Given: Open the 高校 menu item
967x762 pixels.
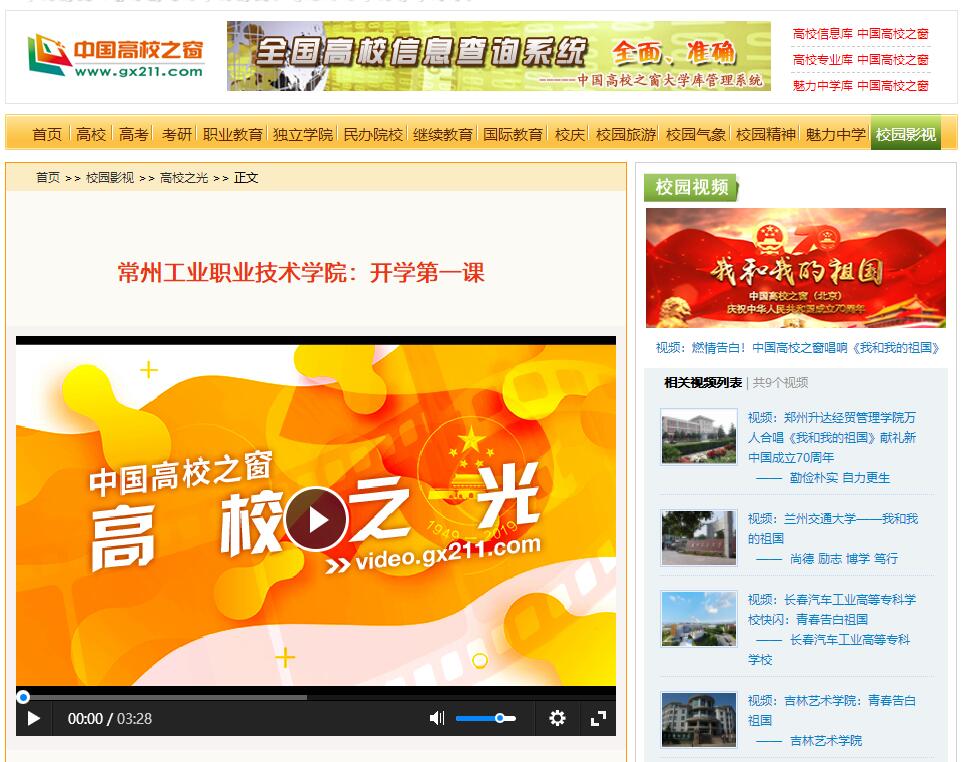Looking at the screenshot, I should click(x=91, y=134).
